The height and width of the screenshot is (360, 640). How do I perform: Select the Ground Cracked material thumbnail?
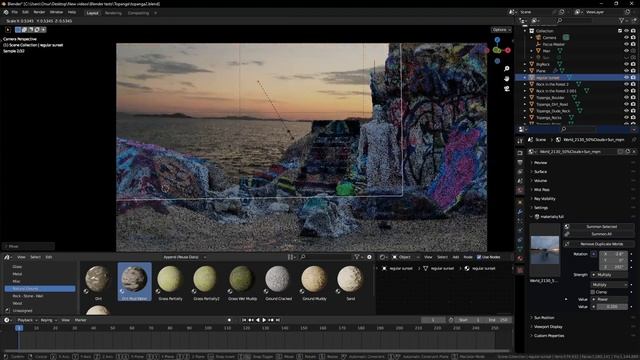click(x=278, y=282)
